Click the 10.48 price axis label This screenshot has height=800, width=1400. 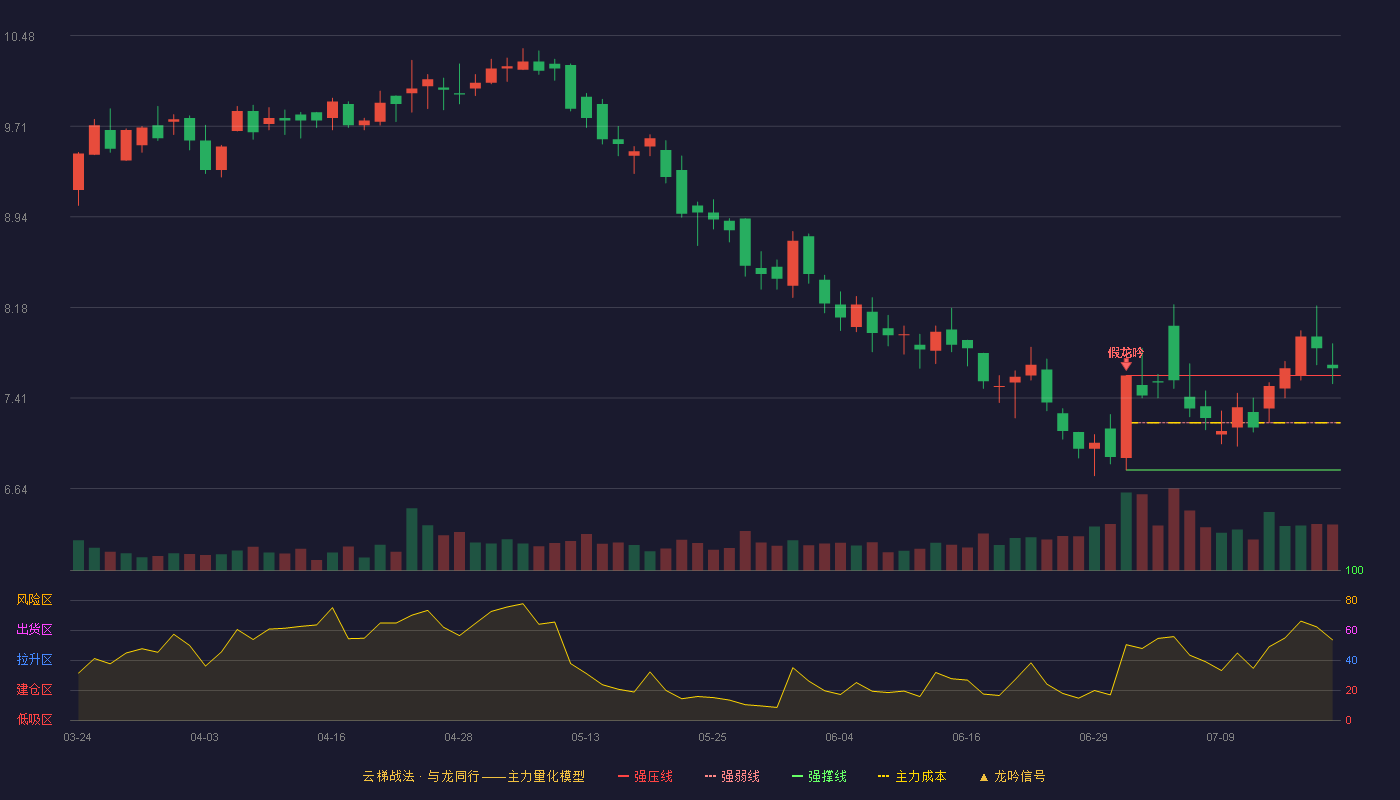coord(19,37)
